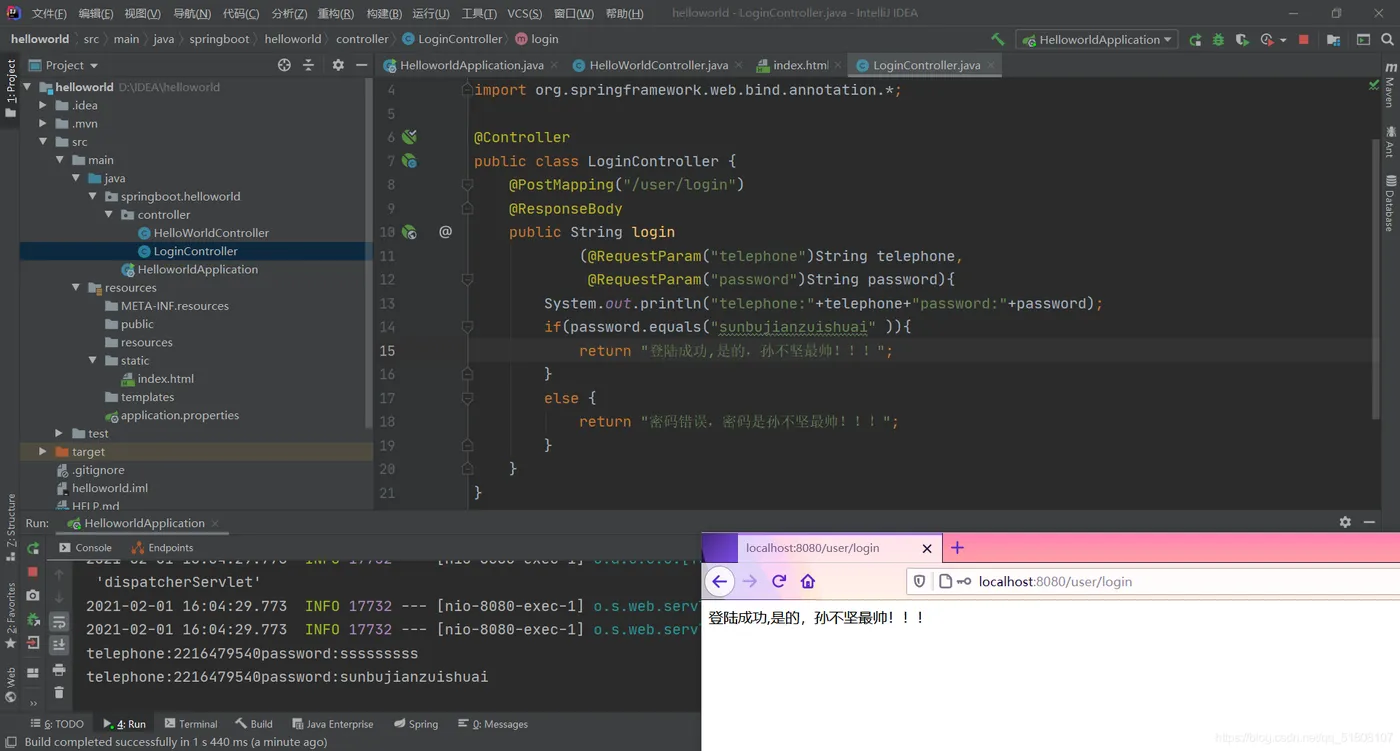Open HelloworldApplication run configuration dropdown
Screen dimensions: 1400x751
(1097, 40)
